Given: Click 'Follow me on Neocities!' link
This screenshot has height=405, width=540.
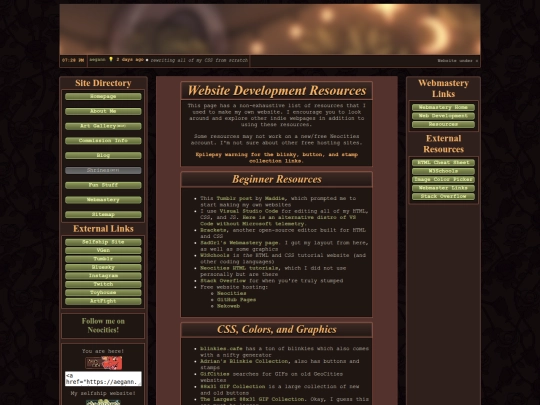Looking at the screenshot, I should pos(103,325).
